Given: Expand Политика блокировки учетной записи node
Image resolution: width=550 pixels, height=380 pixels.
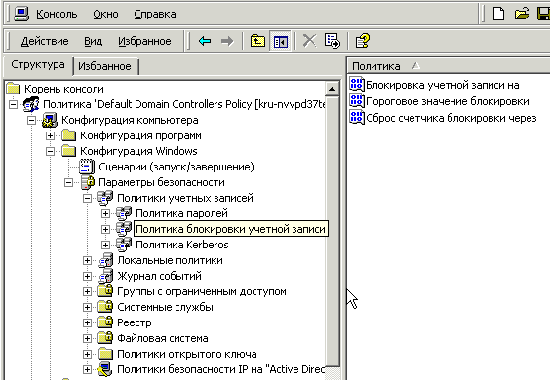Looking at the screenshot, I should [x=105, y=229].
